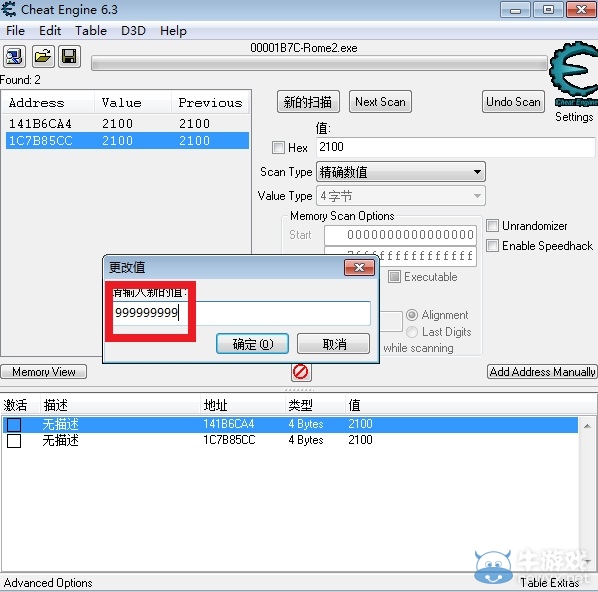Click the Next Scan button

click(380, 102)
